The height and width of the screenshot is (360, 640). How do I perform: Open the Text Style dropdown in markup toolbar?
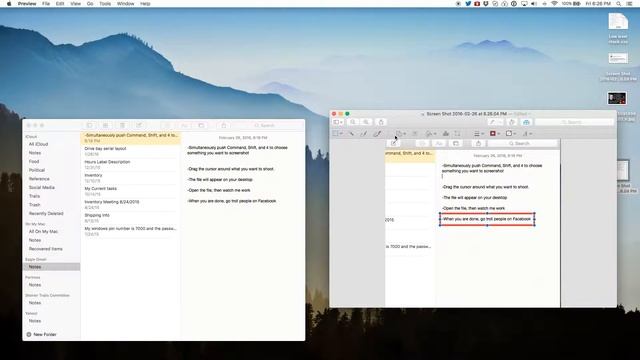pyautogui.click(x=527, y=133)
